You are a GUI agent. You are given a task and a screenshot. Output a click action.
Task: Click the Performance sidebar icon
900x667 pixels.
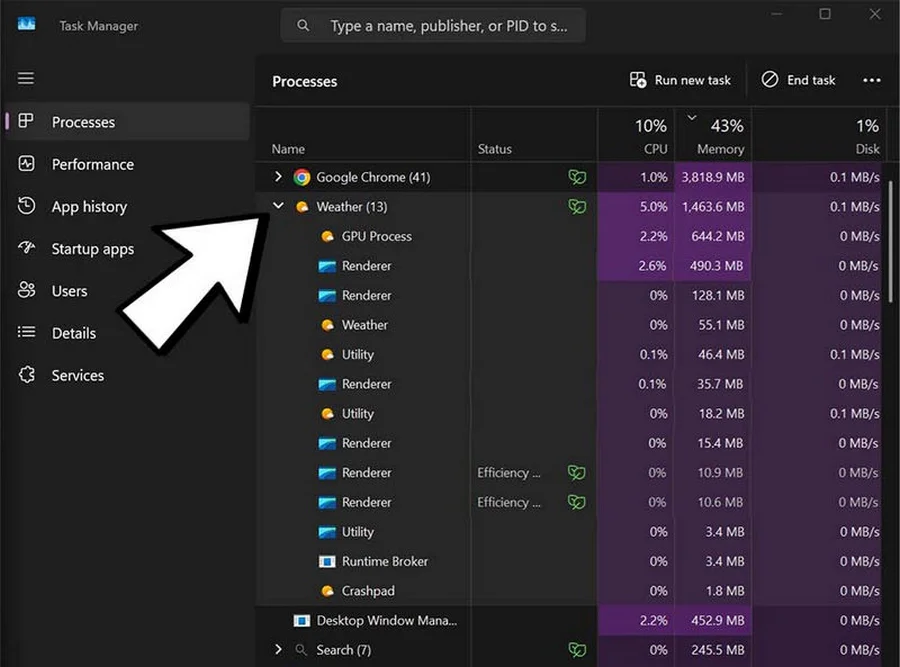tap(26, 164)
